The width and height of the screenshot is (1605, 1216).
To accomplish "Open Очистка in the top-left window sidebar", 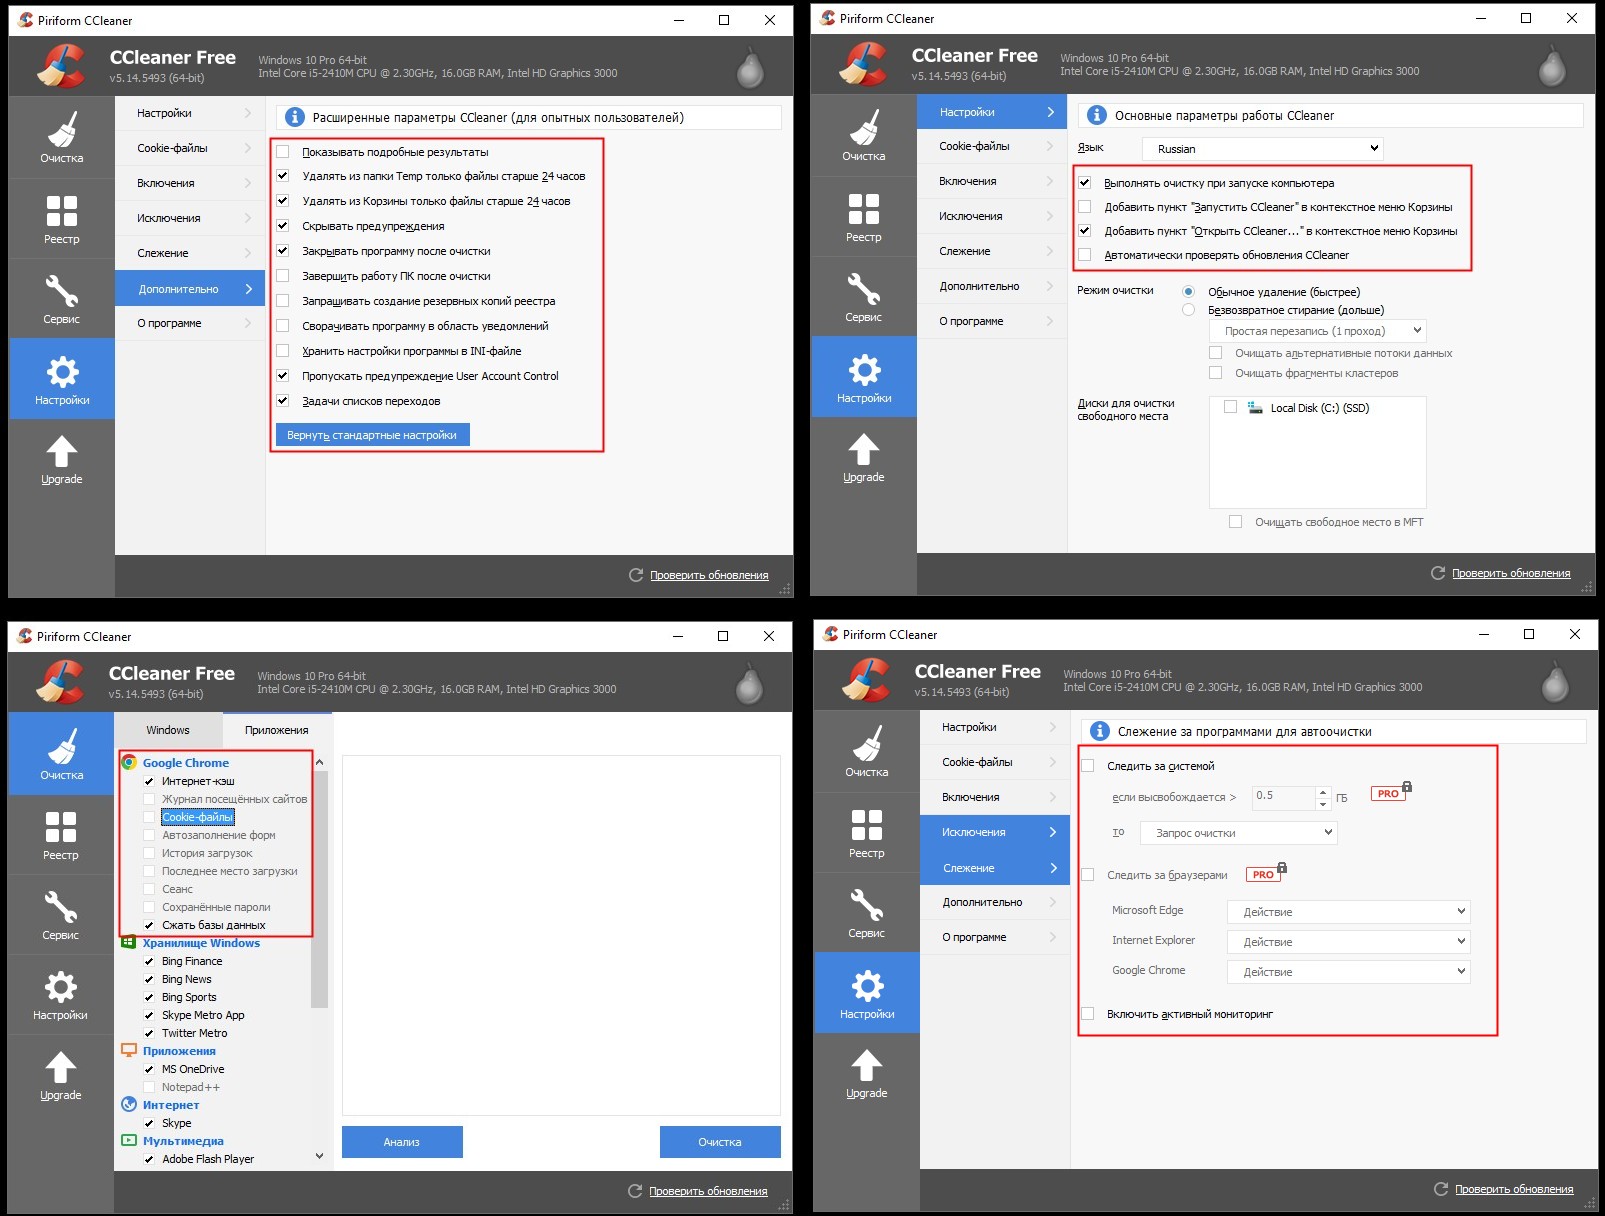I will point(62,137).
